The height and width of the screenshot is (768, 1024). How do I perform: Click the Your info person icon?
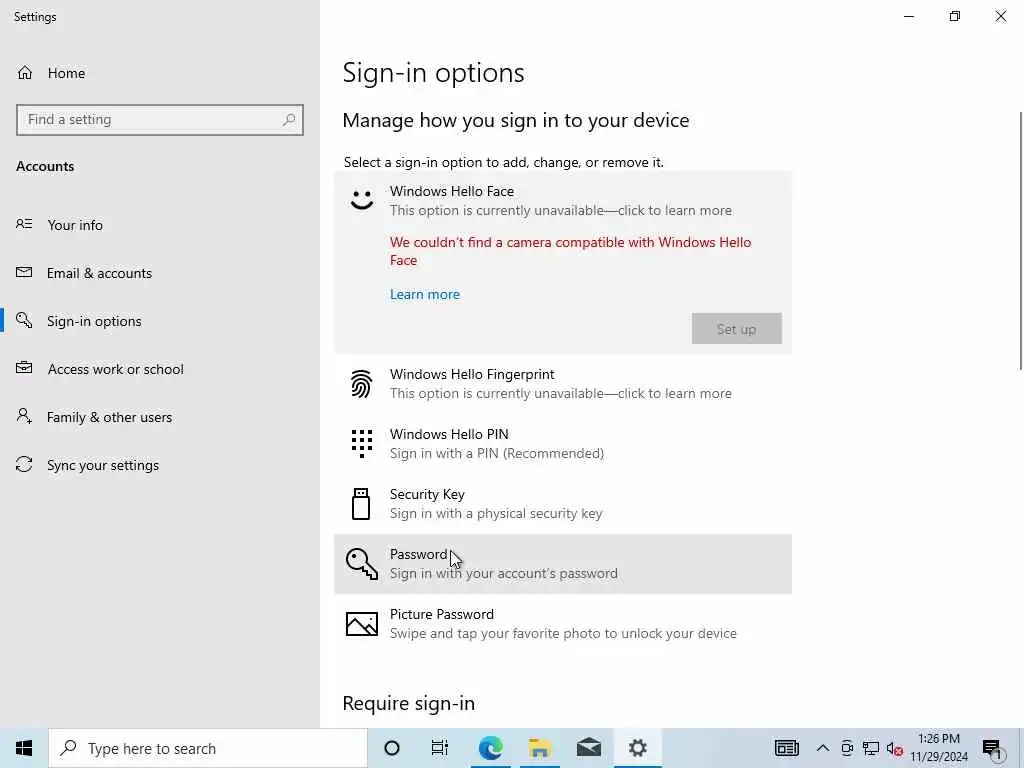(24, 225)
